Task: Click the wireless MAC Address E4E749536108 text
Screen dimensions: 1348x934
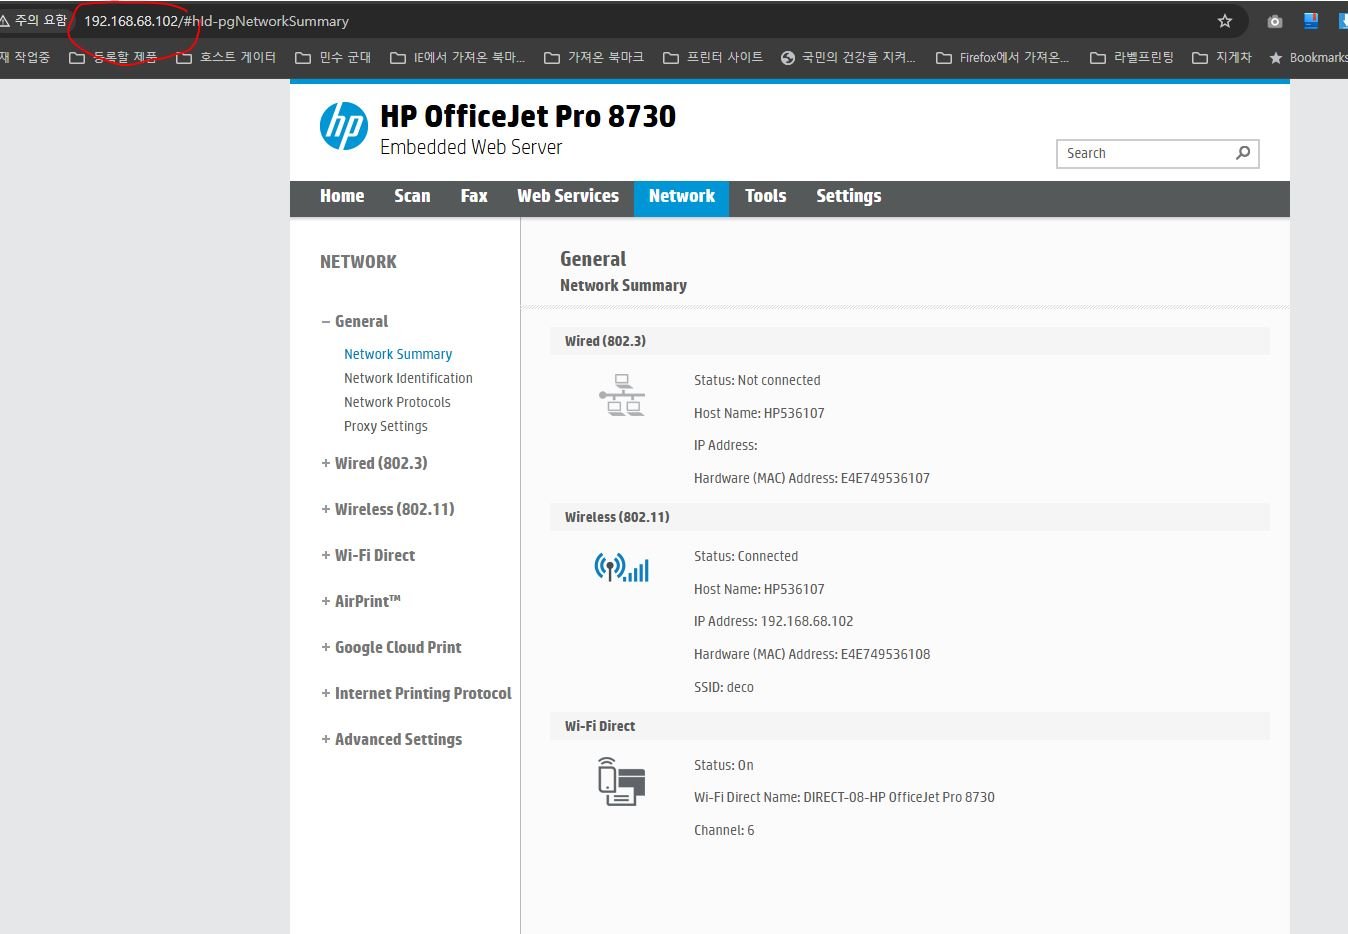Action: 812,654
